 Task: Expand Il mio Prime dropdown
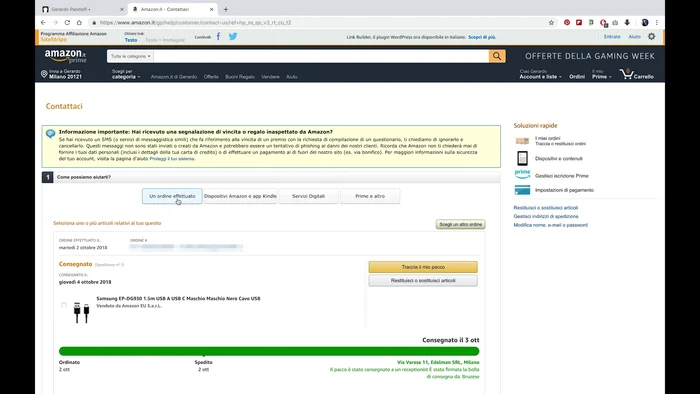(601, 74)
